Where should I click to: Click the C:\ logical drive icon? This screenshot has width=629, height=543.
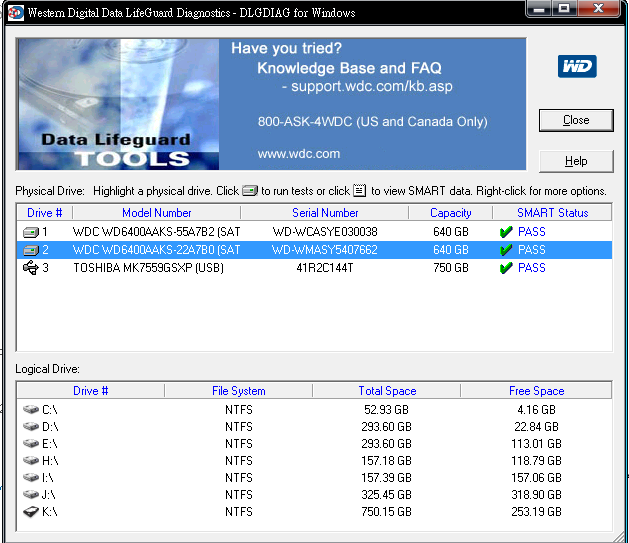click(30, 409)
